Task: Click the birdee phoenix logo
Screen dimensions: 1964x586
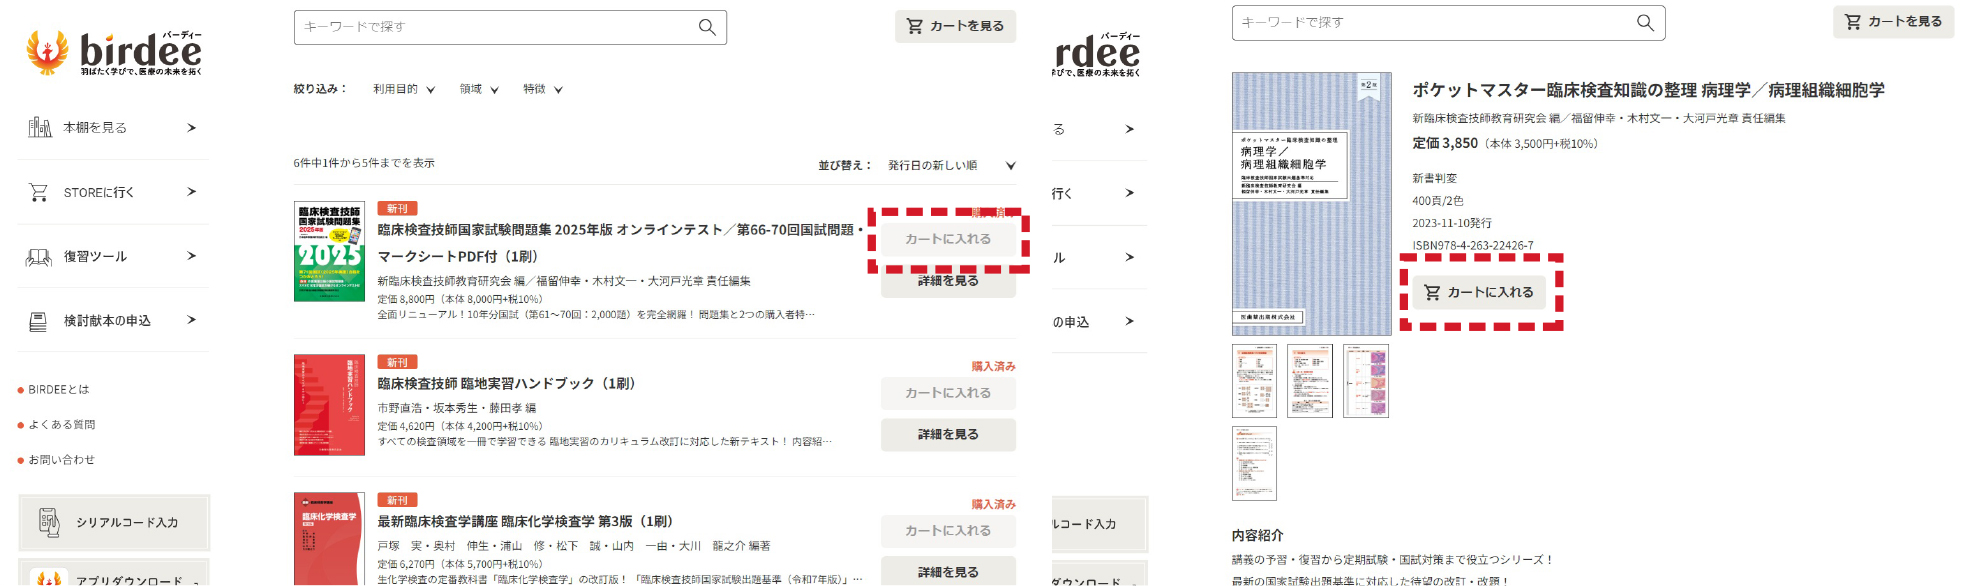Action: point(47,52)
